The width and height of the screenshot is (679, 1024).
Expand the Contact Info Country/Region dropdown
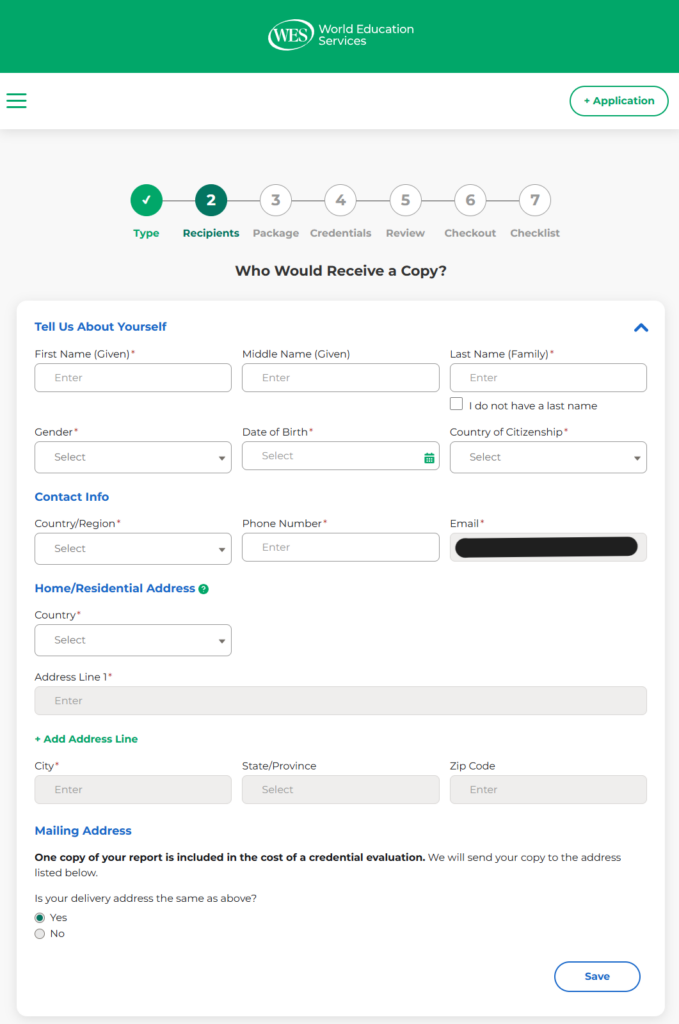pyautogui.click(x=133, y=548)
